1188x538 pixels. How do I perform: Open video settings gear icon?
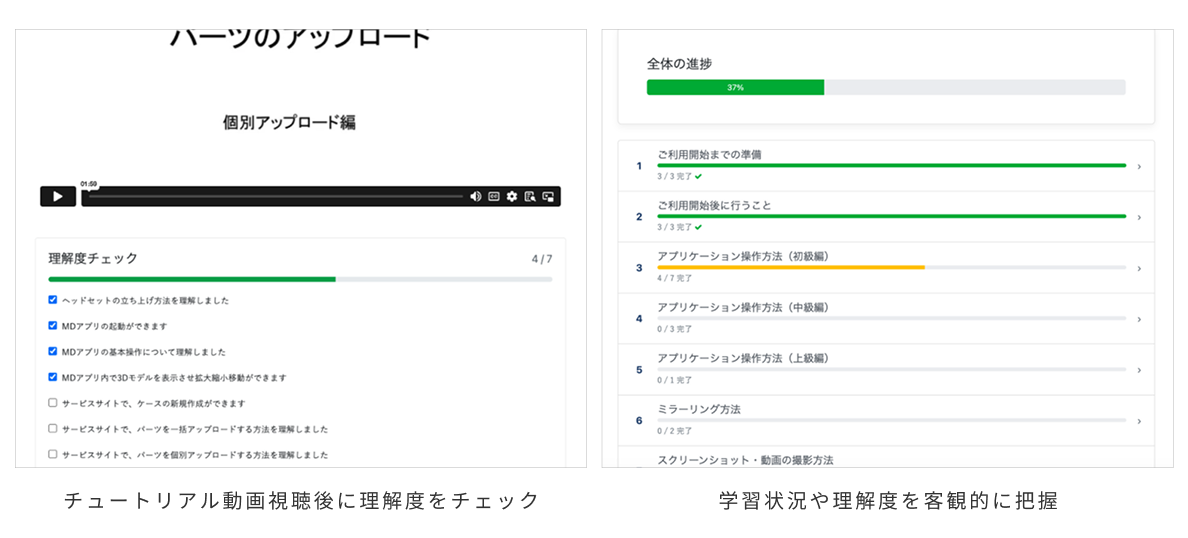pyautogui.click(x=511, y=197)
